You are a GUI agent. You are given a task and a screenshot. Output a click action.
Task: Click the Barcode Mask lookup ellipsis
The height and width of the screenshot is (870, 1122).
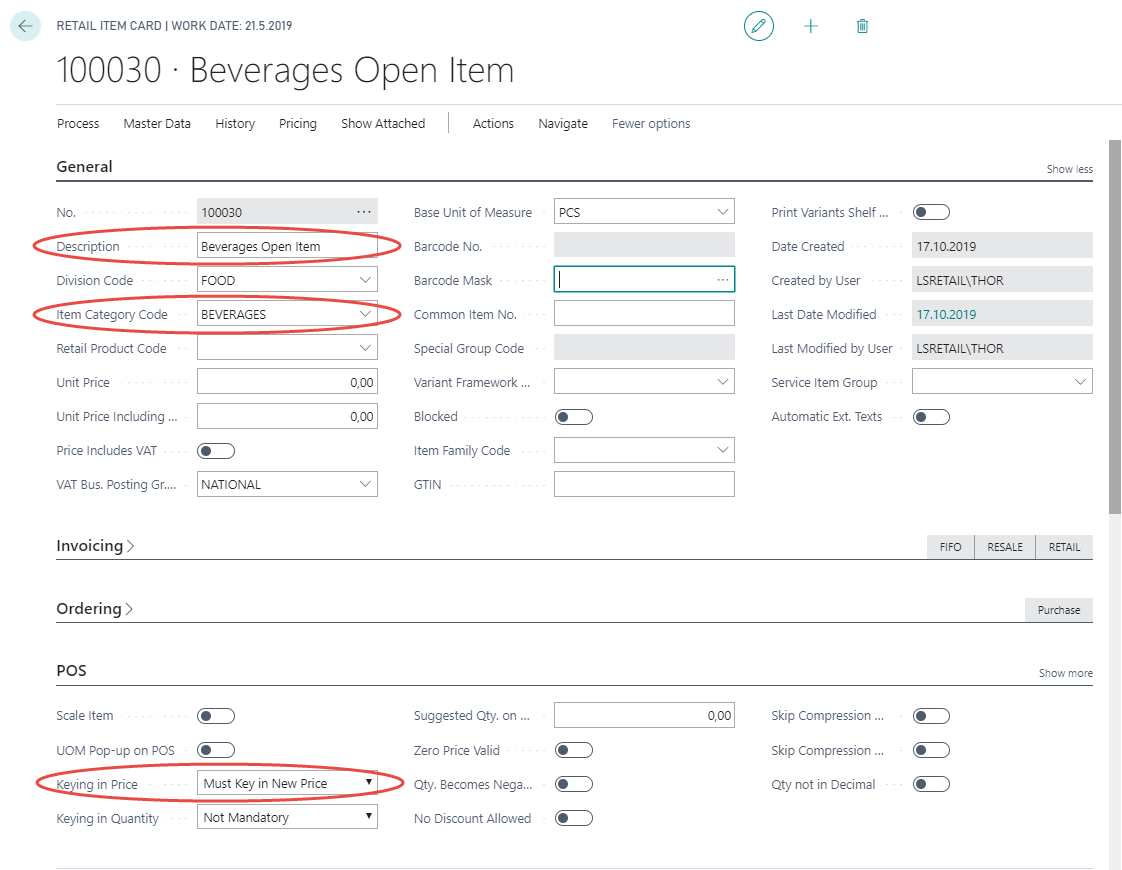click(723, 280)
